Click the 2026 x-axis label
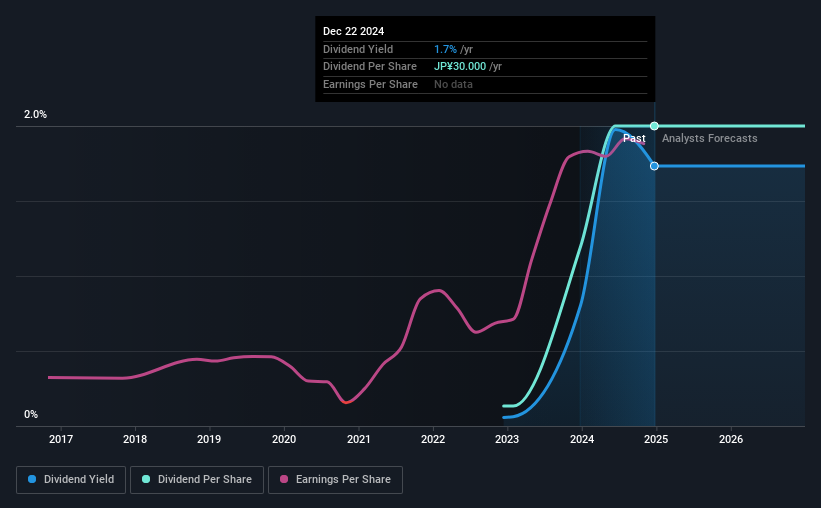Screen dimensions: 821x508 pos(731,439)
